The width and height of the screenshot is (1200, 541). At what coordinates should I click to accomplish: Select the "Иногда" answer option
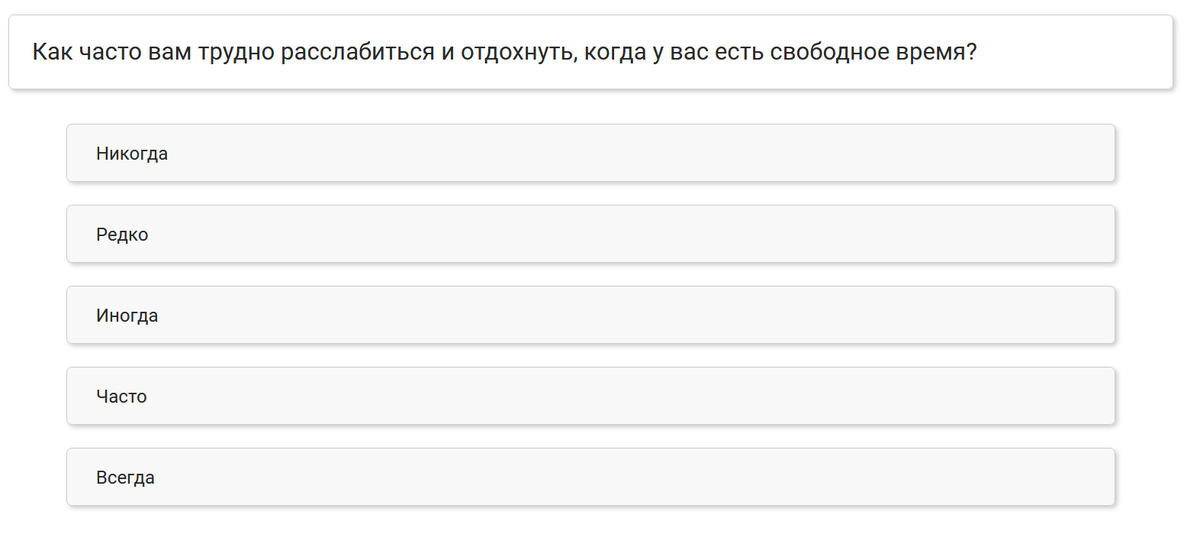pyautogui.click(x=590, y=315)
